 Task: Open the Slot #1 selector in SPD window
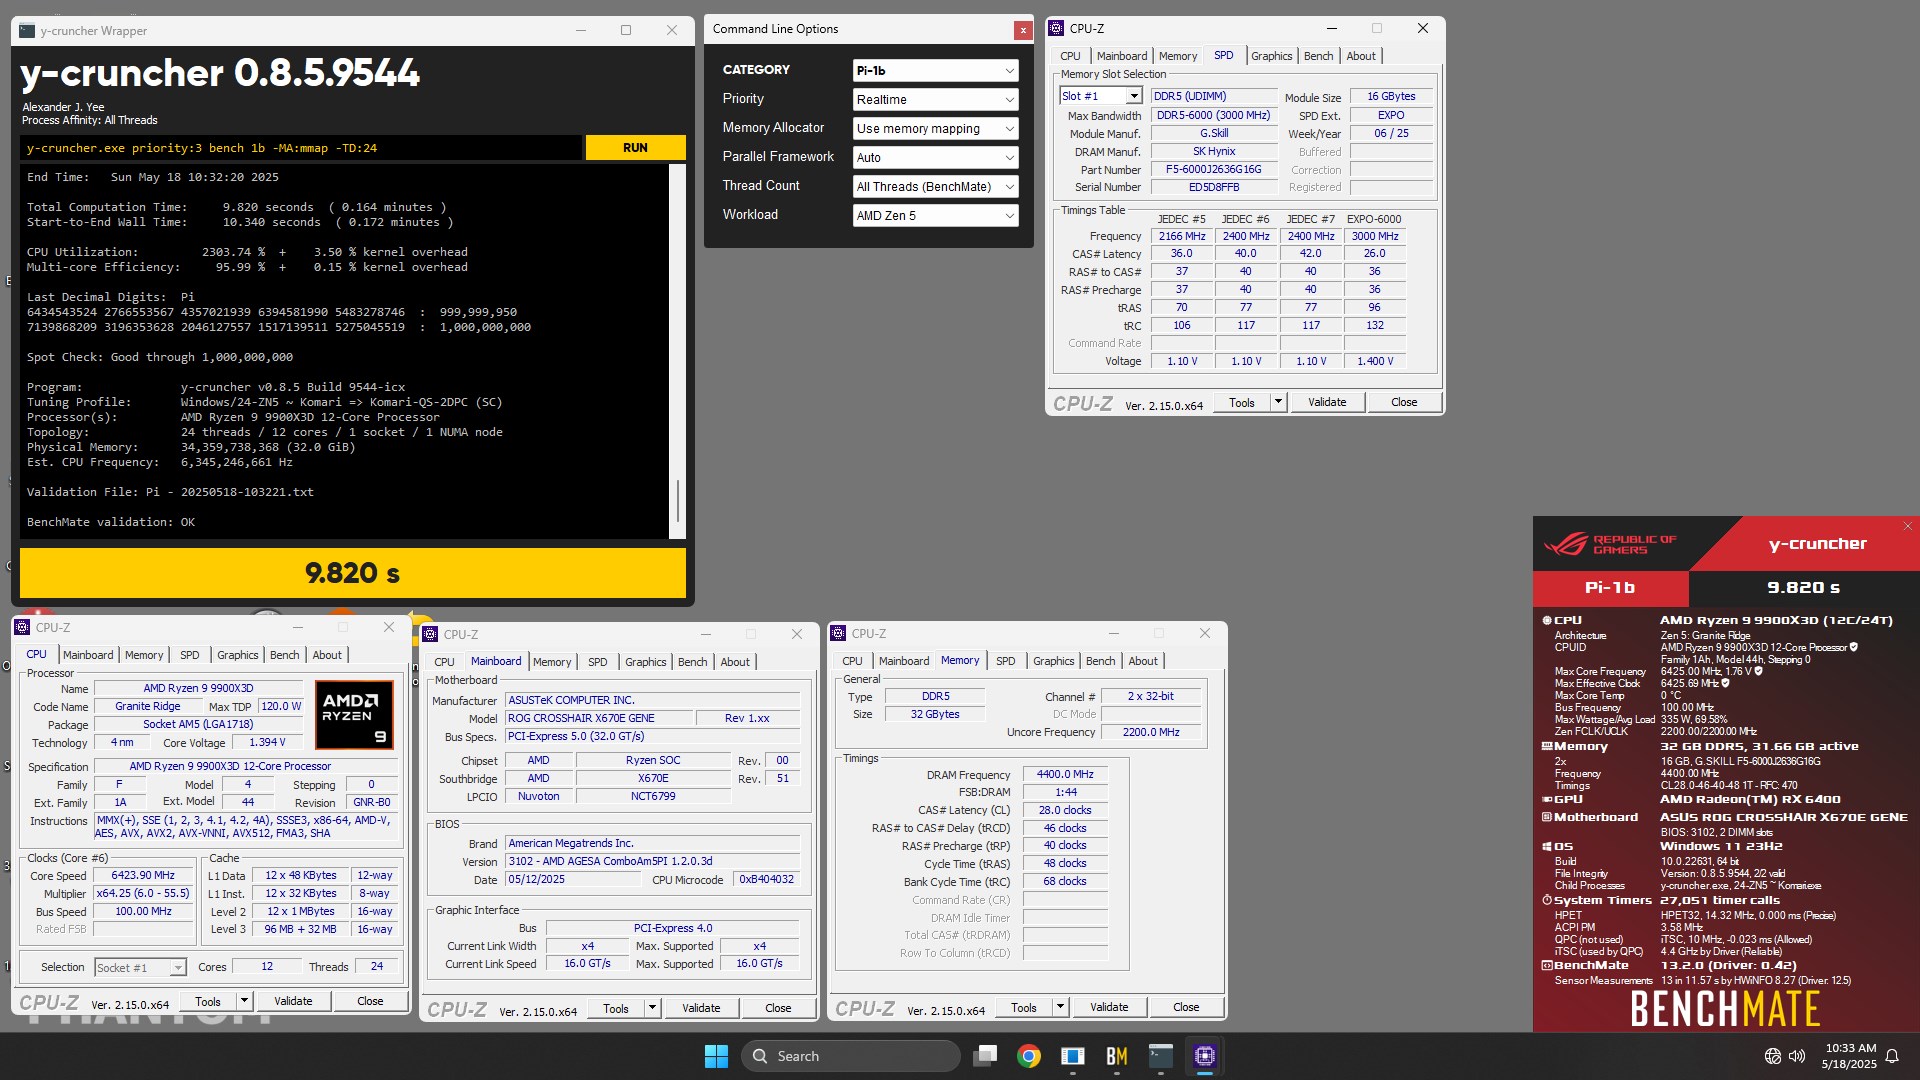pyautogui.click(x=1100, y=96)
